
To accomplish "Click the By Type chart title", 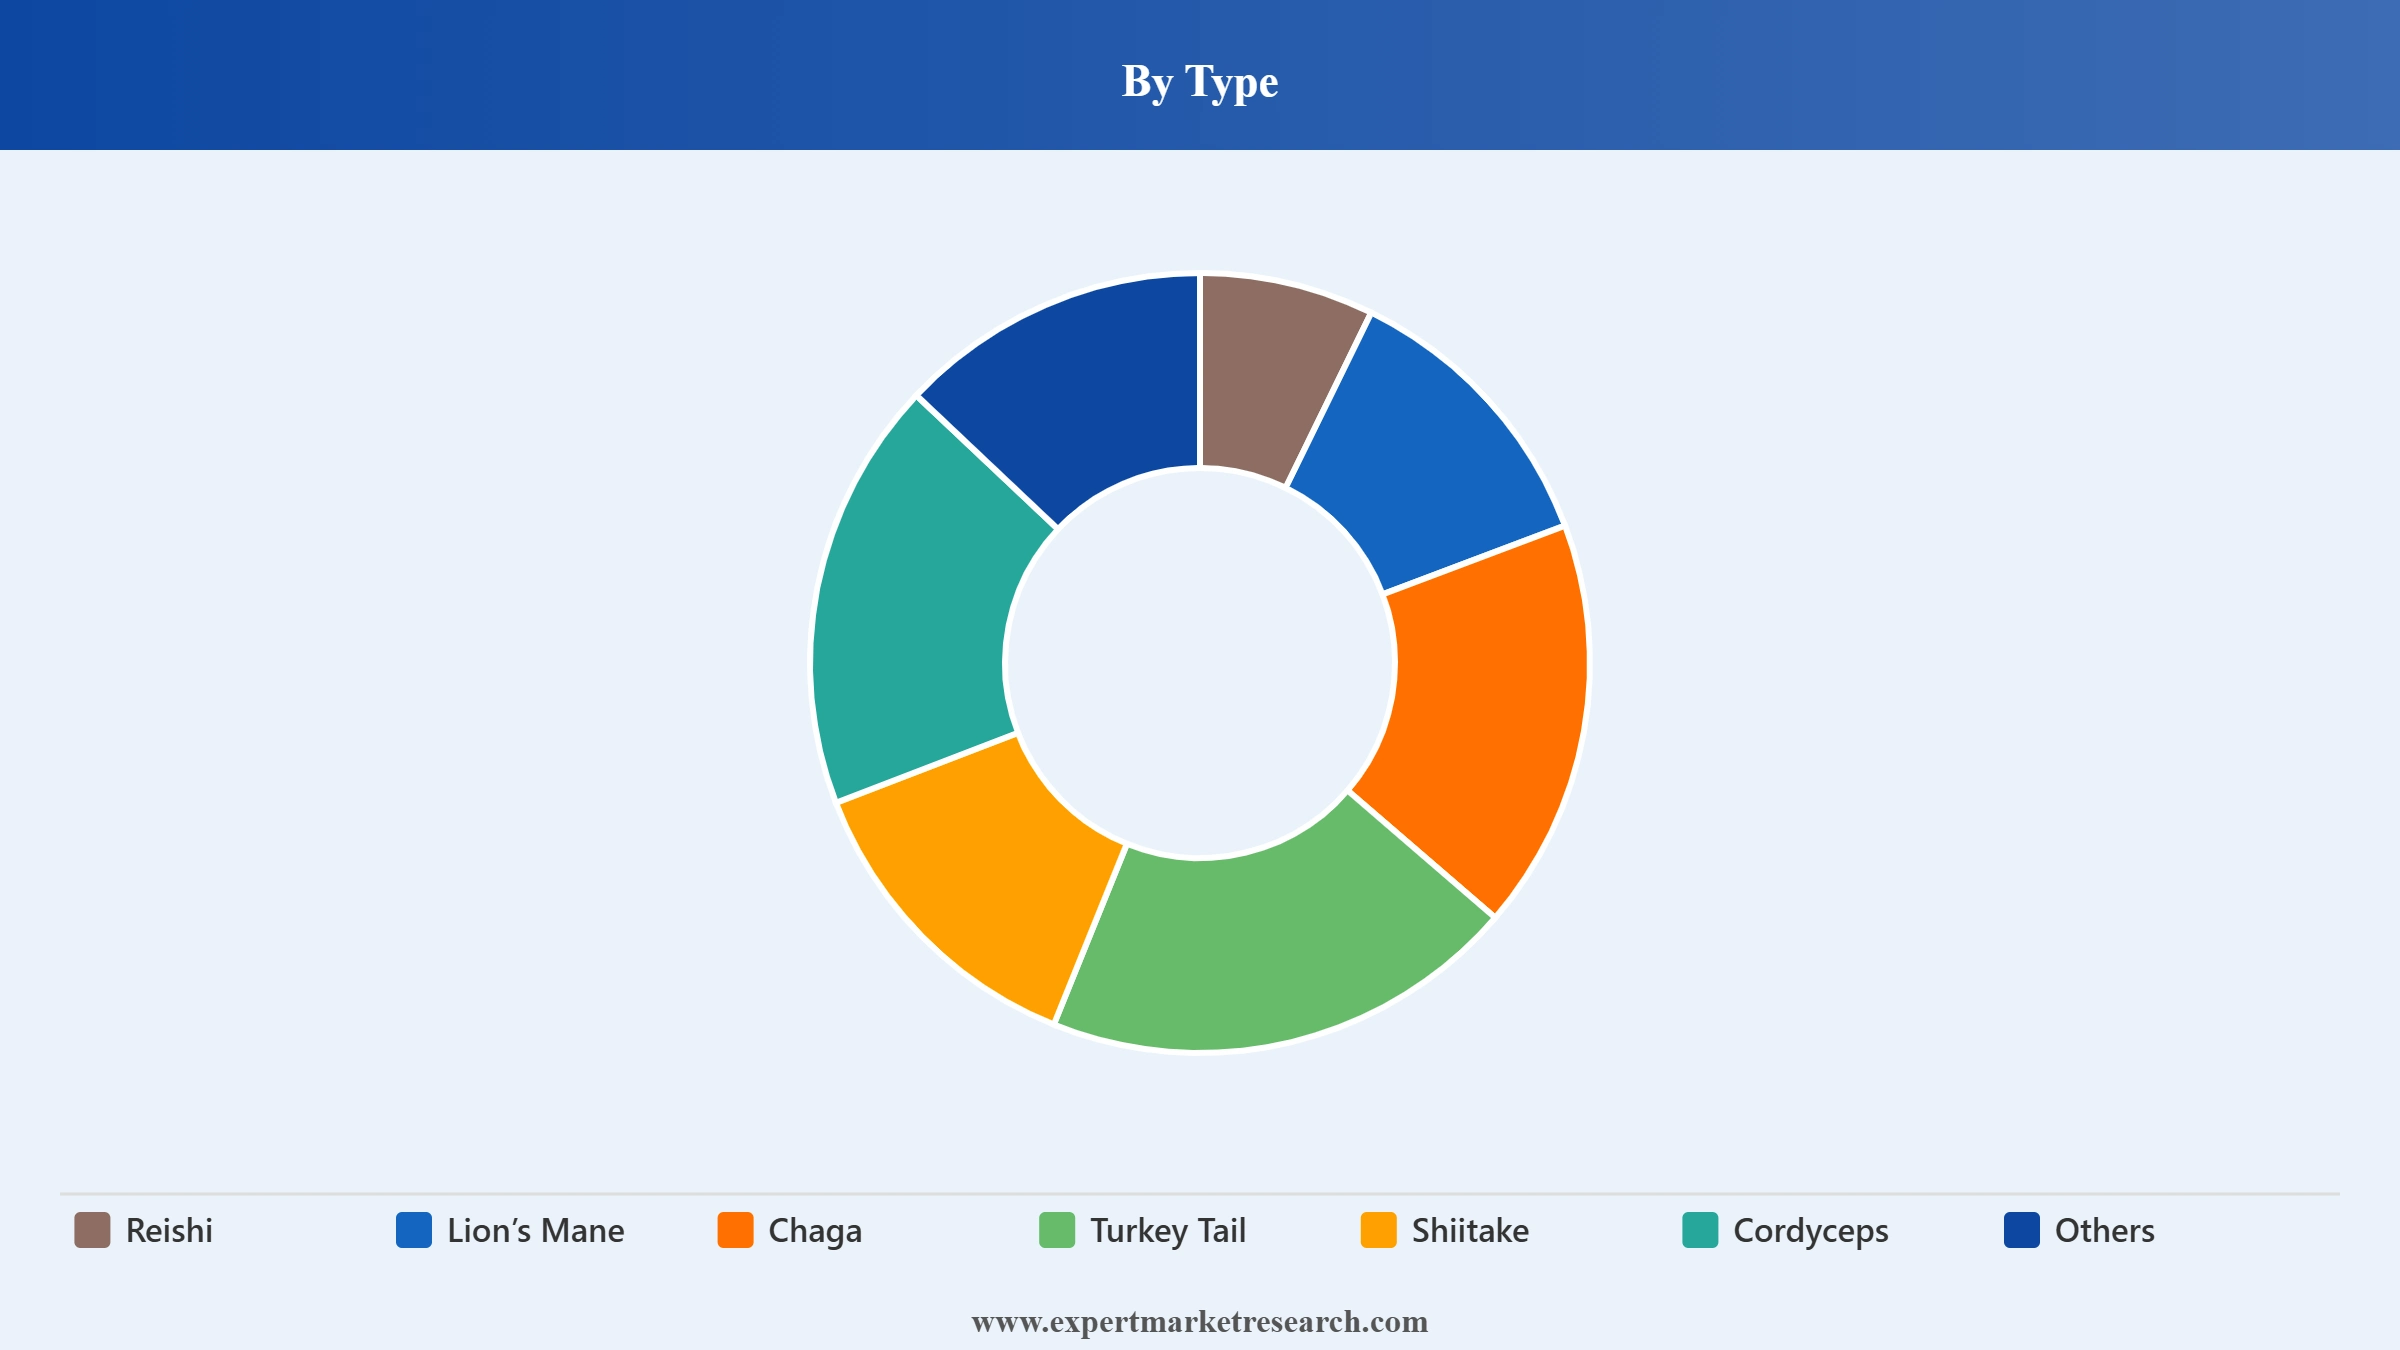I will pos(1200,81).
